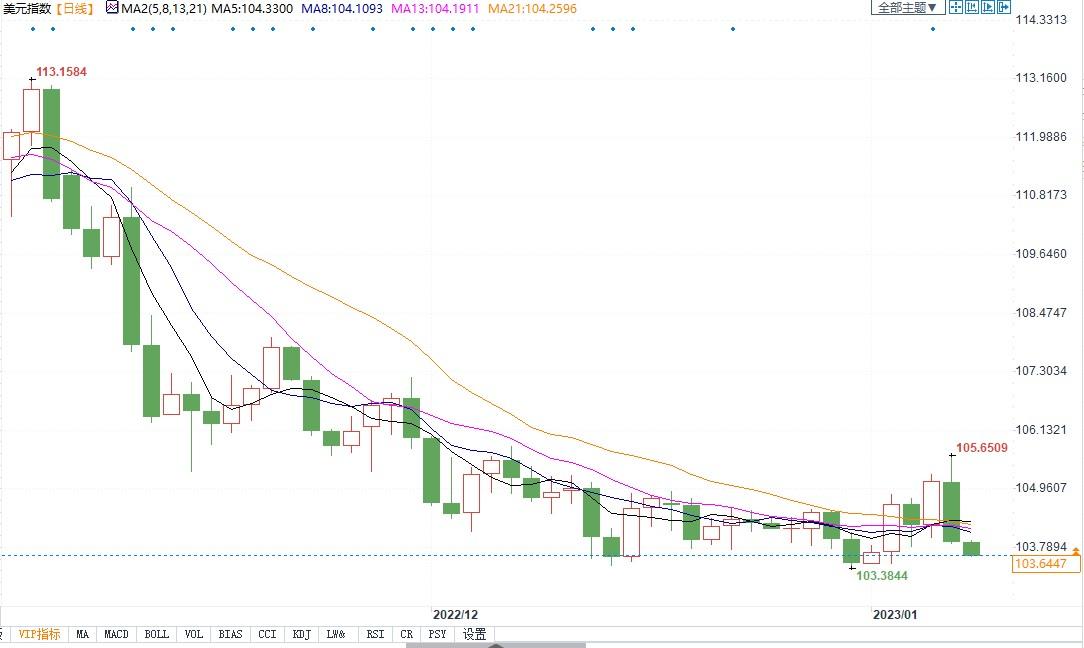Screen dimensions: 1084x648
Task: Click the crosshair cursor icon
Action: (x=955, y=7)
